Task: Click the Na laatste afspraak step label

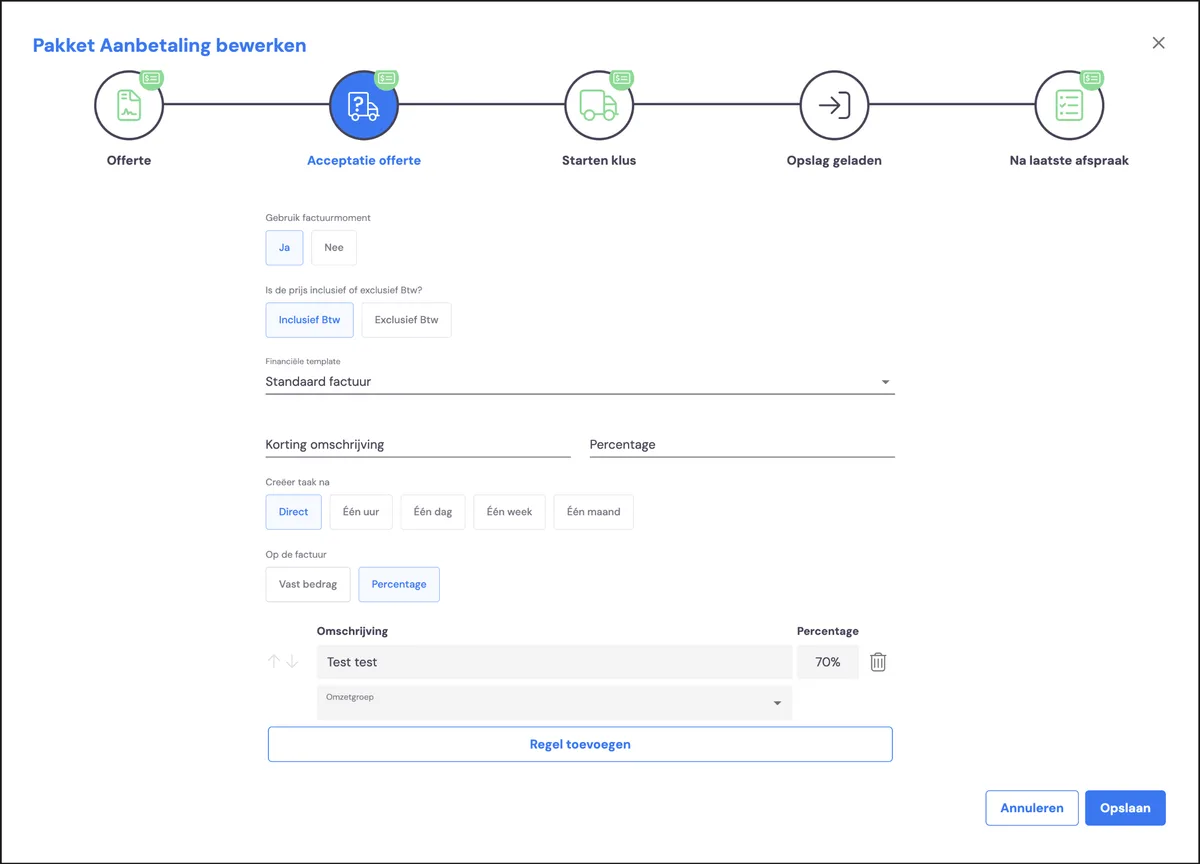Action: click(1069, 160)
